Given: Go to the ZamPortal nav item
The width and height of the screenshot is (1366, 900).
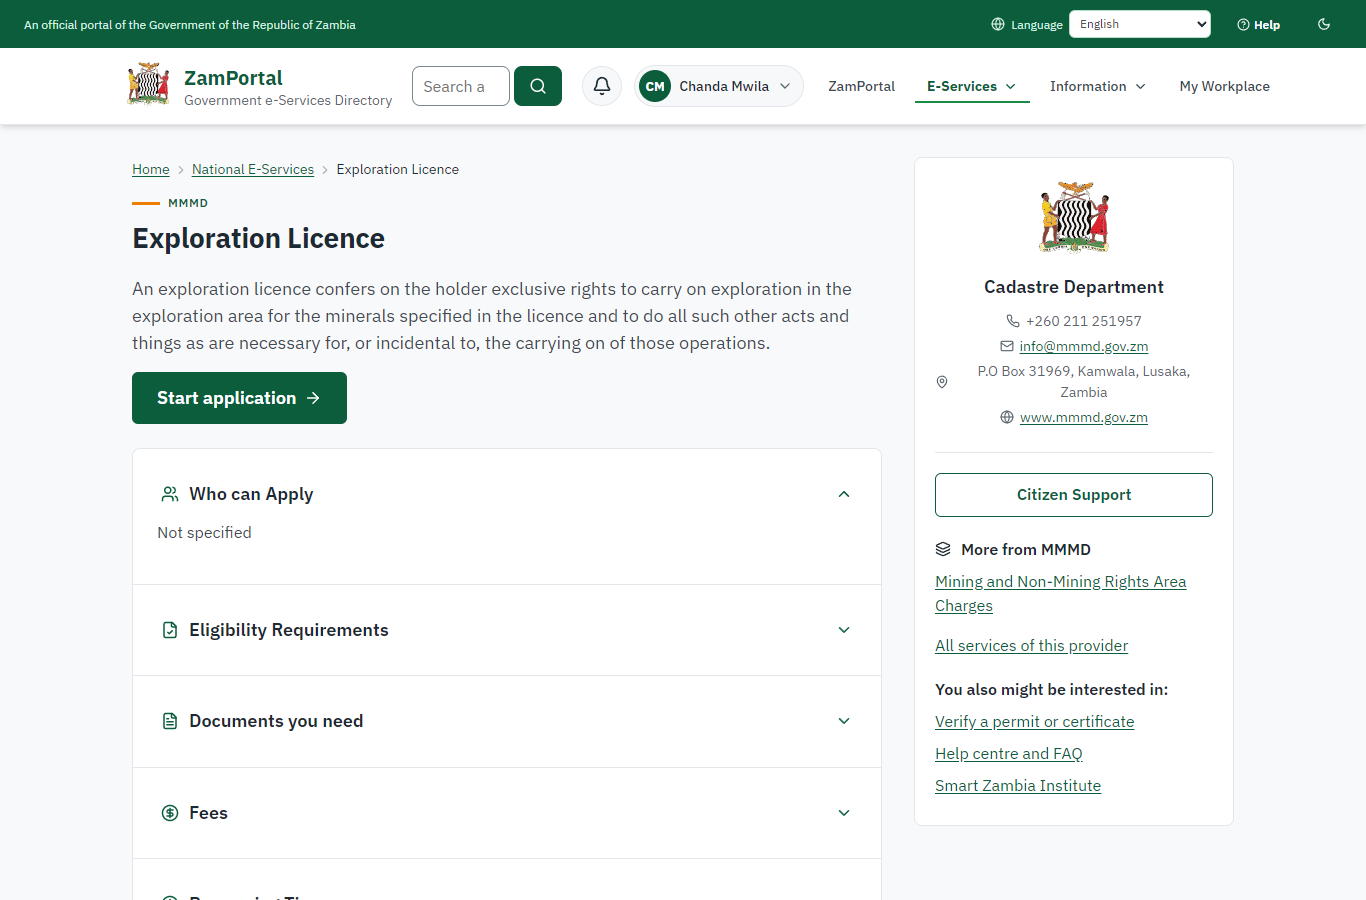Looking at the screenshot, I should tap(861, 86).
